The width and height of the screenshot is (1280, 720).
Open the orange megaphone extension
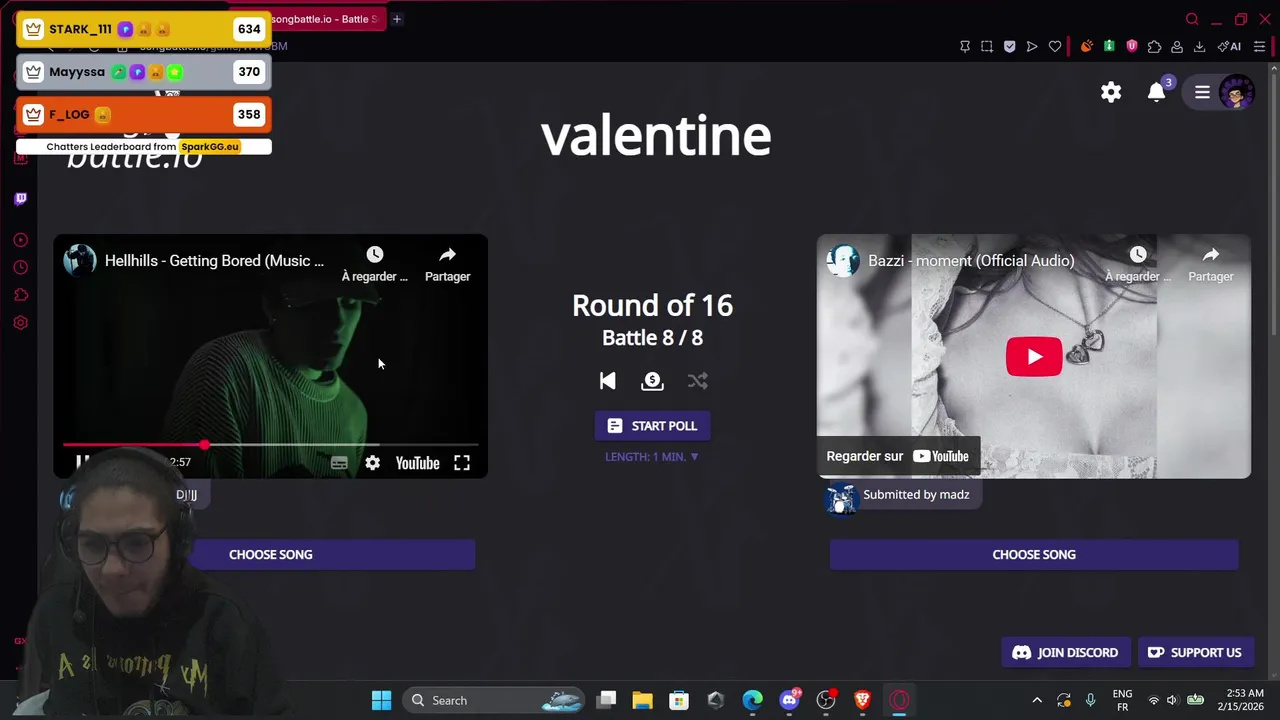point(1087,46)
